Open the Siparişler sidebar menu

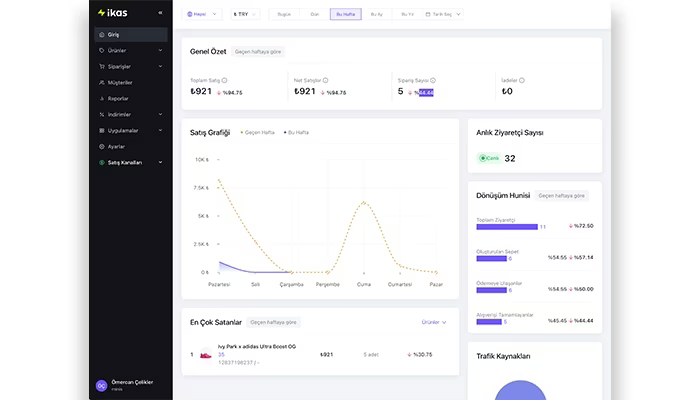131,67
